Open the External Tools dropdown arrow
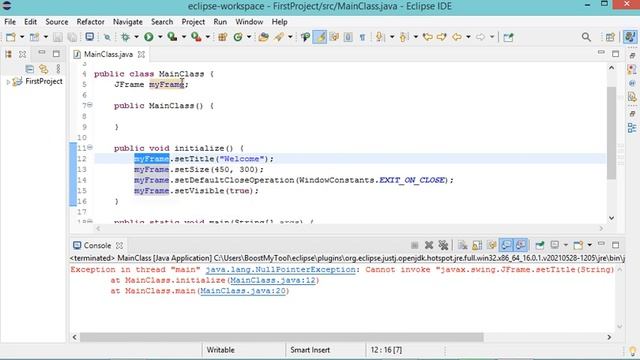 [208, 37]
